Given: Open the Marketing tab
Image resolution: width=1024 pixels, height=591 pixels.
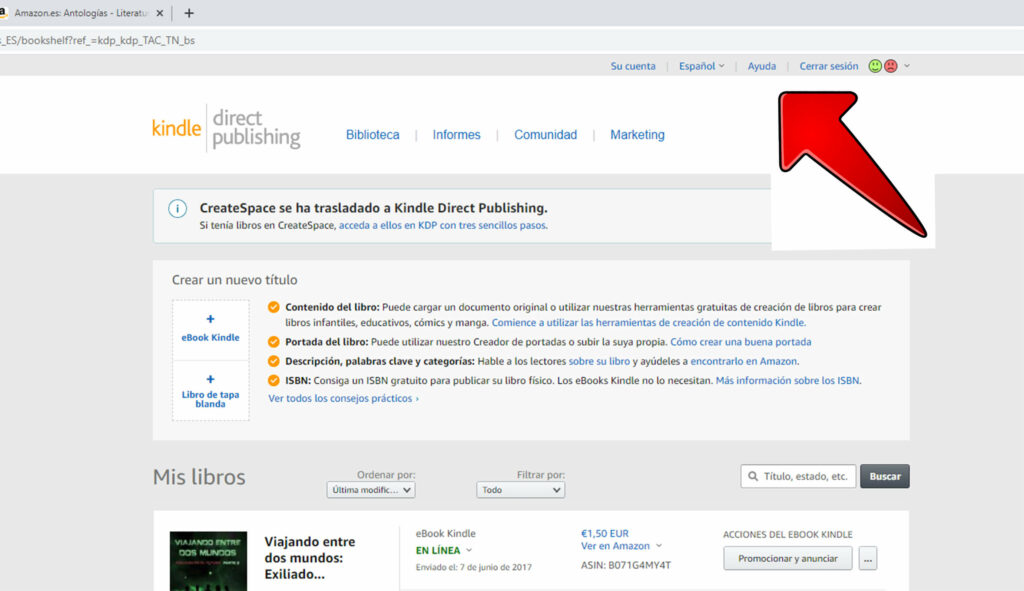Looking at the screenshot, I should [x=637, y=135].
